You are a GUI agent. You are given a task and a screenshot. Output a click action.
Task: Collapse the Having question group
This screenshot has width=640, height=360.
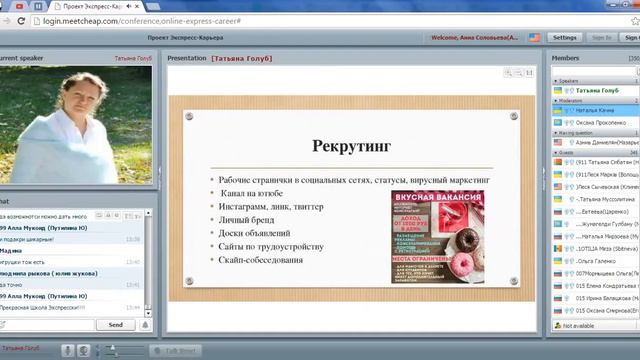click(556, 133)
